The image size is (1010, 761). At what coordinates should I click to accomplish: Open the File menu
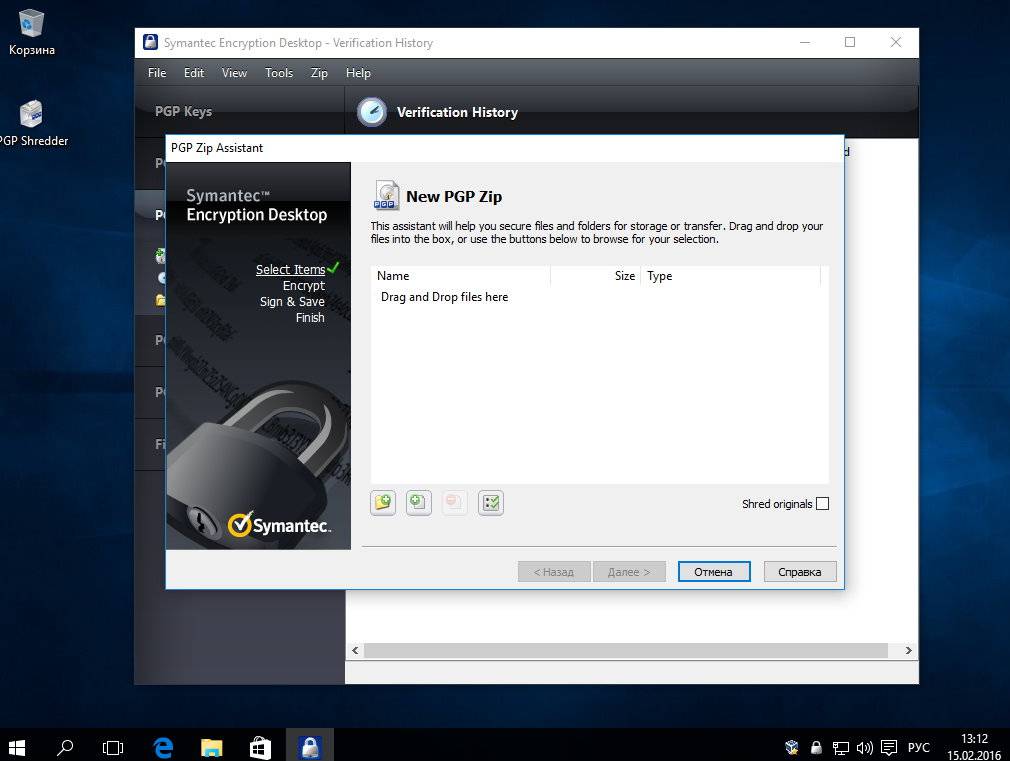click(157, 73)
